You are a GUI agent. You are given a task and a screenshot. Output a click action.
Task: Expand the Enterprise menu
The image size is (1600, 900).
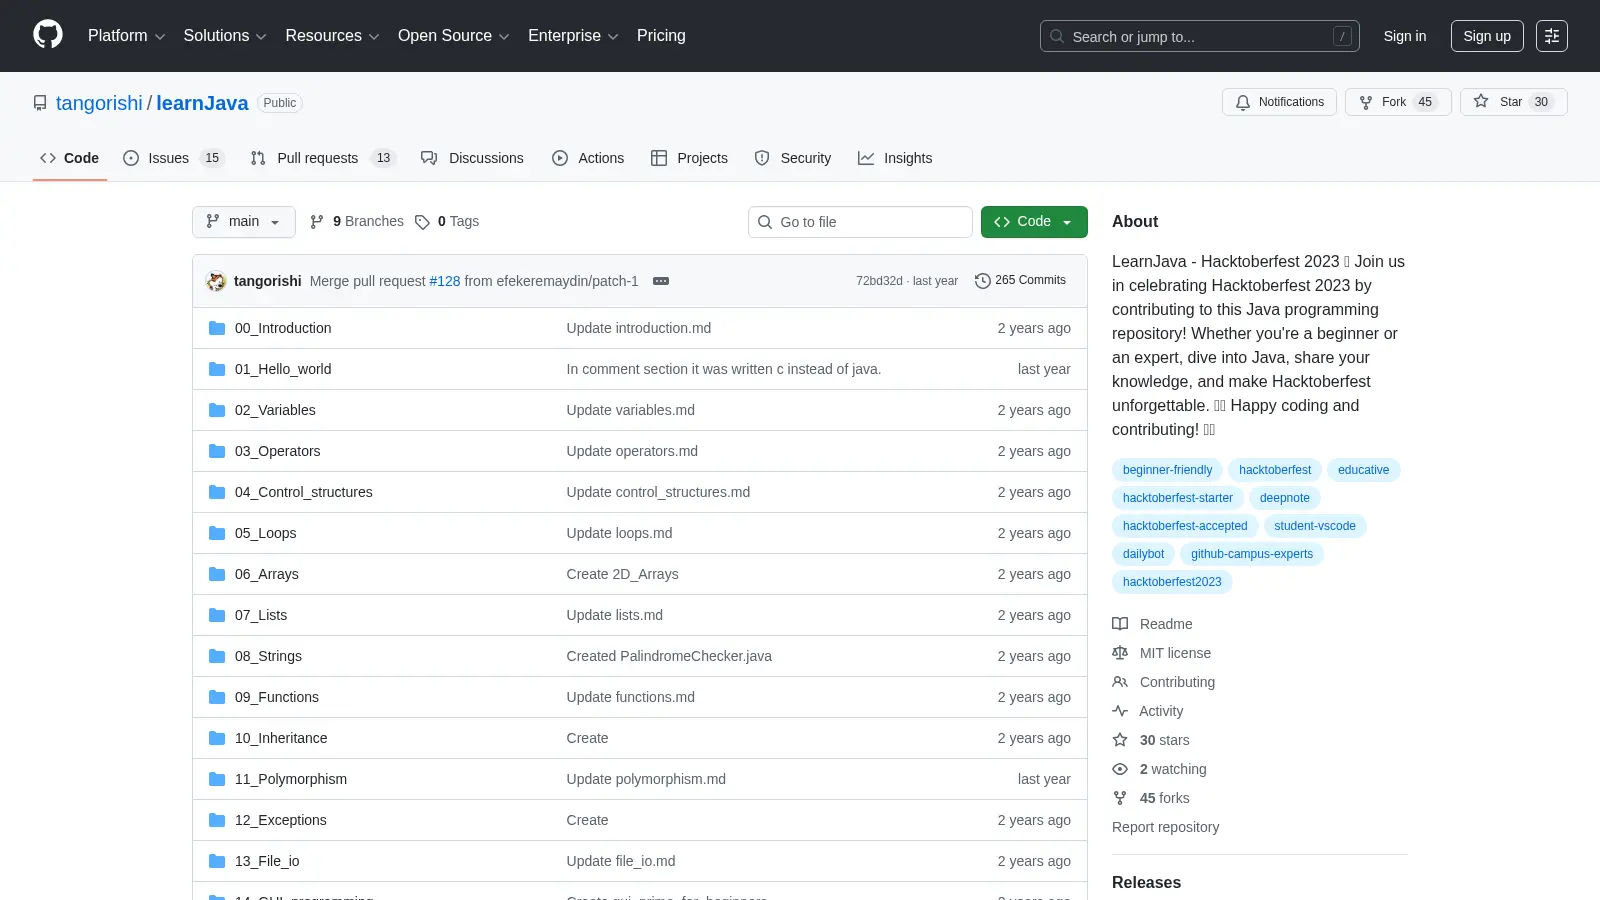(x=573, y=36)
